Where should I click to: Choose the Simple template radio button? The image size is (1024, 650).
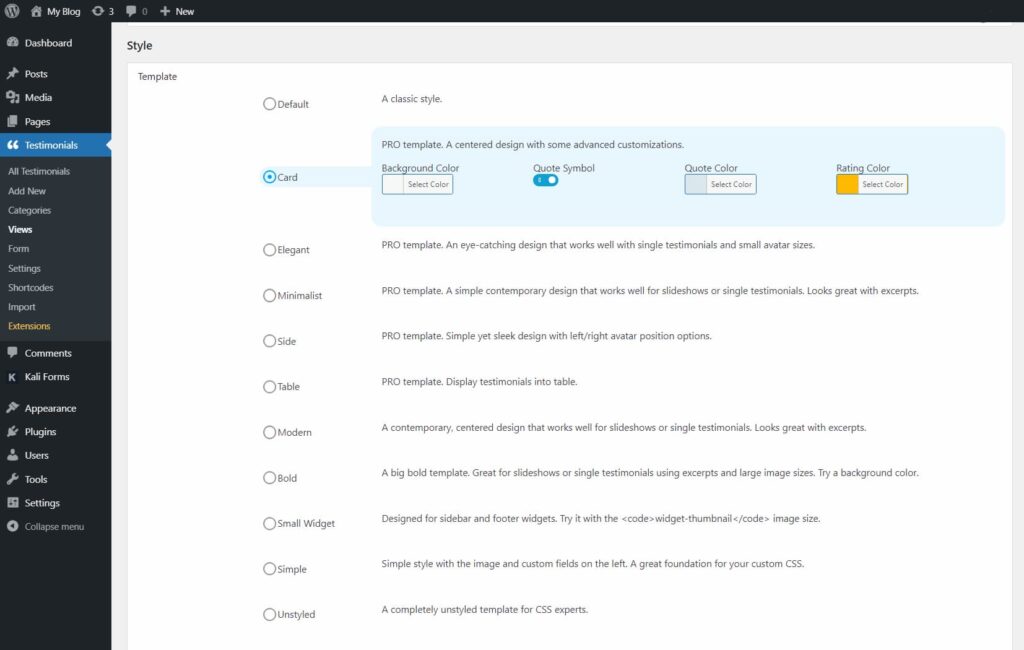pyautogui.click(x=269, y=569)
